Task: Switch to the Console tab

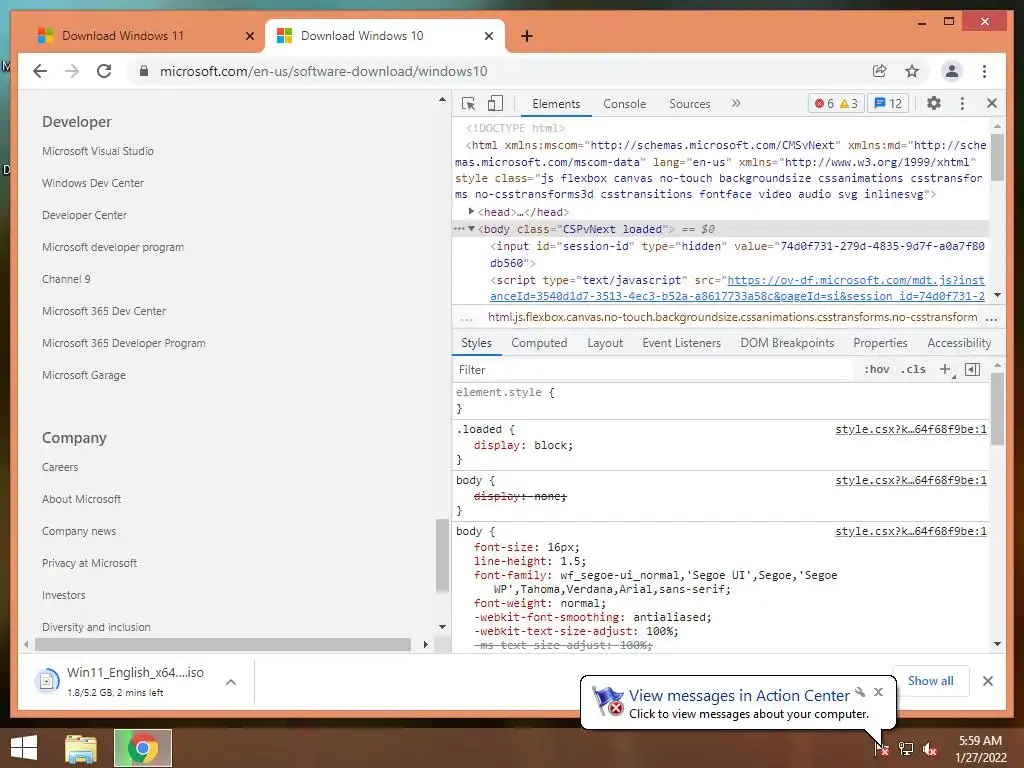Action: (x=624, y=104)
